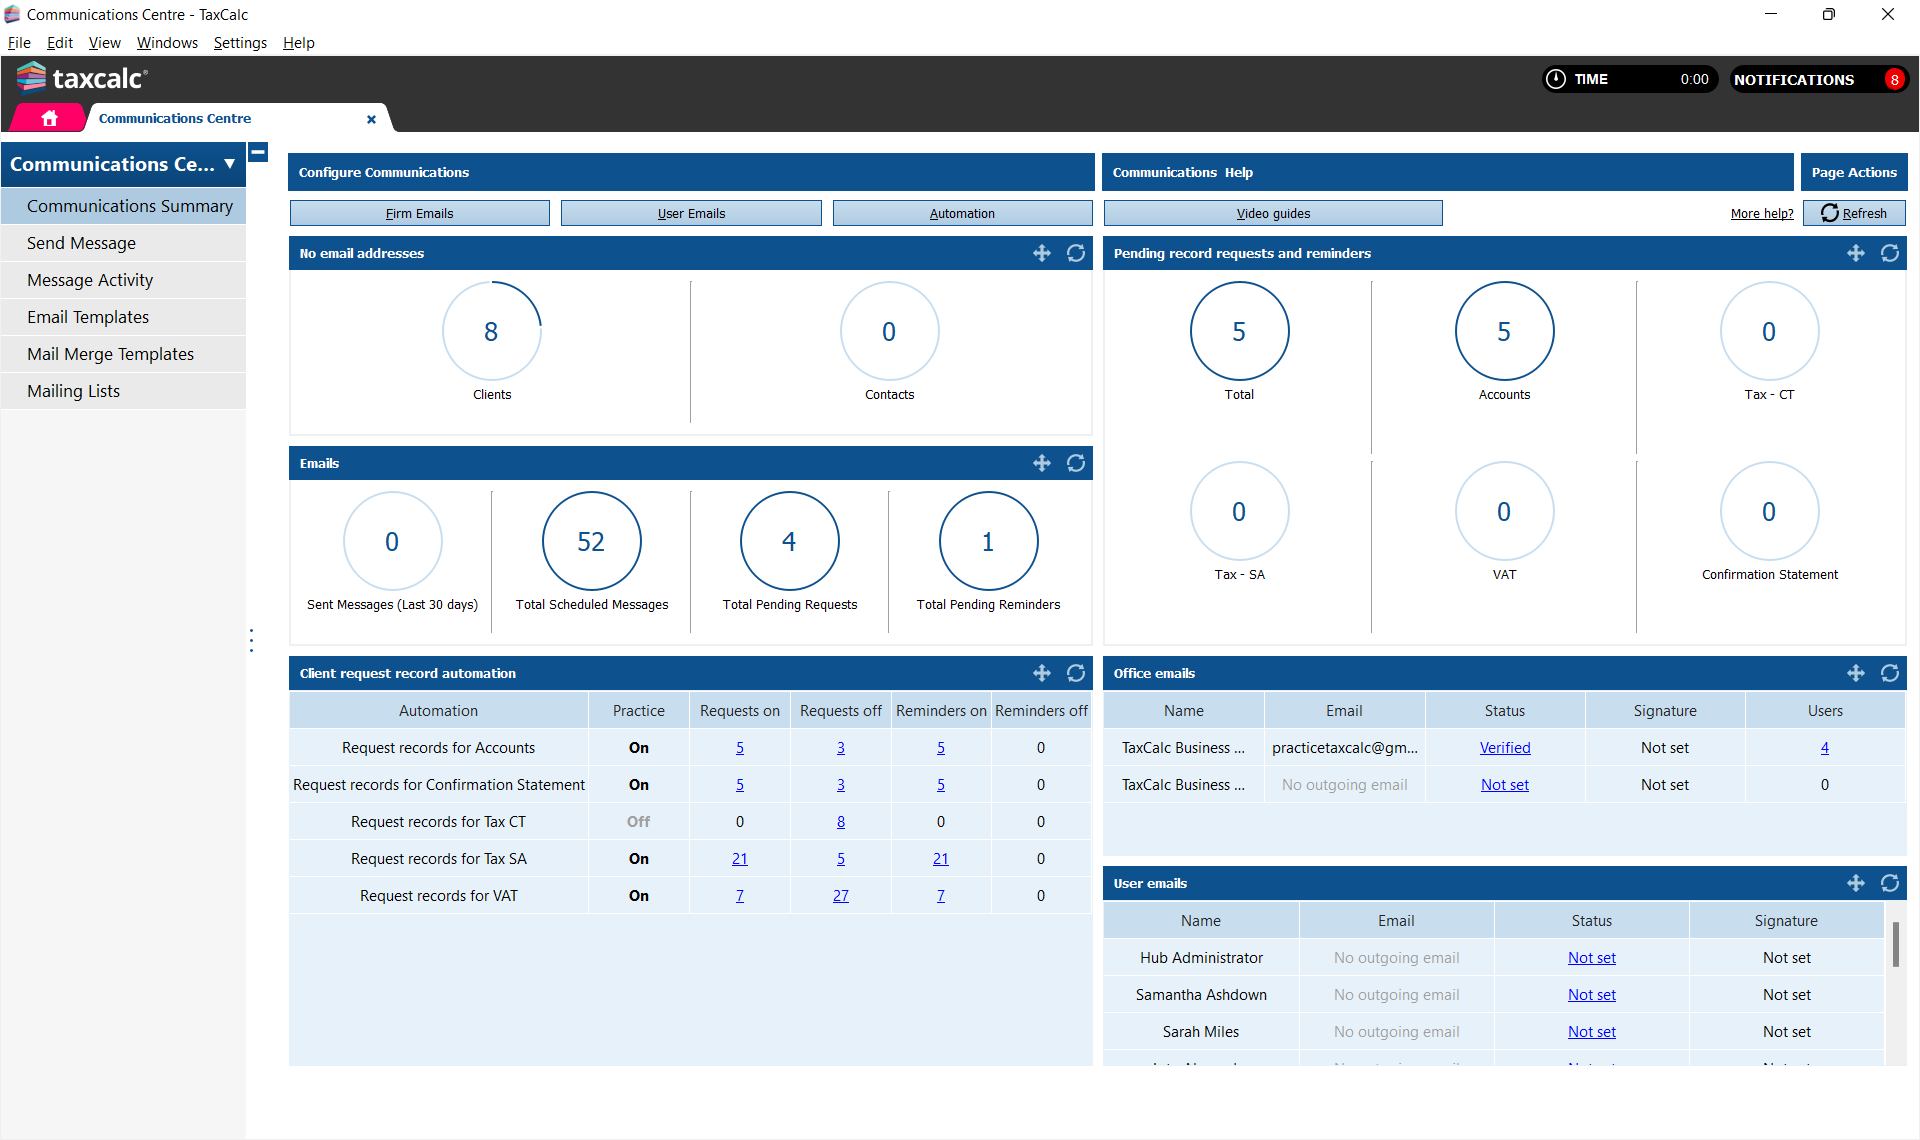Image resolution: width=1920 pixels, height=1140 pixels.
Task: Click move icon on User emails panel
Action: click(x=1855, y=883)
